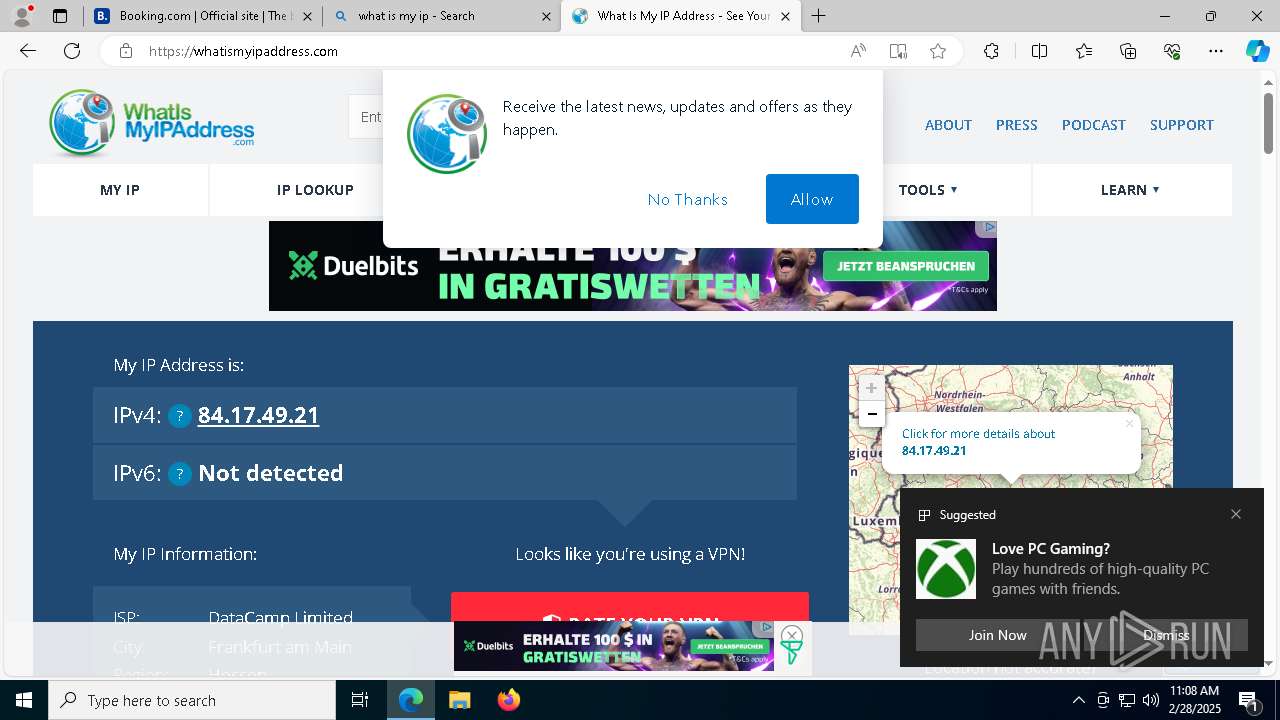Click the top Duelbits banner ad
Screen dimensions: 1280x720
[x=632, y=266]
